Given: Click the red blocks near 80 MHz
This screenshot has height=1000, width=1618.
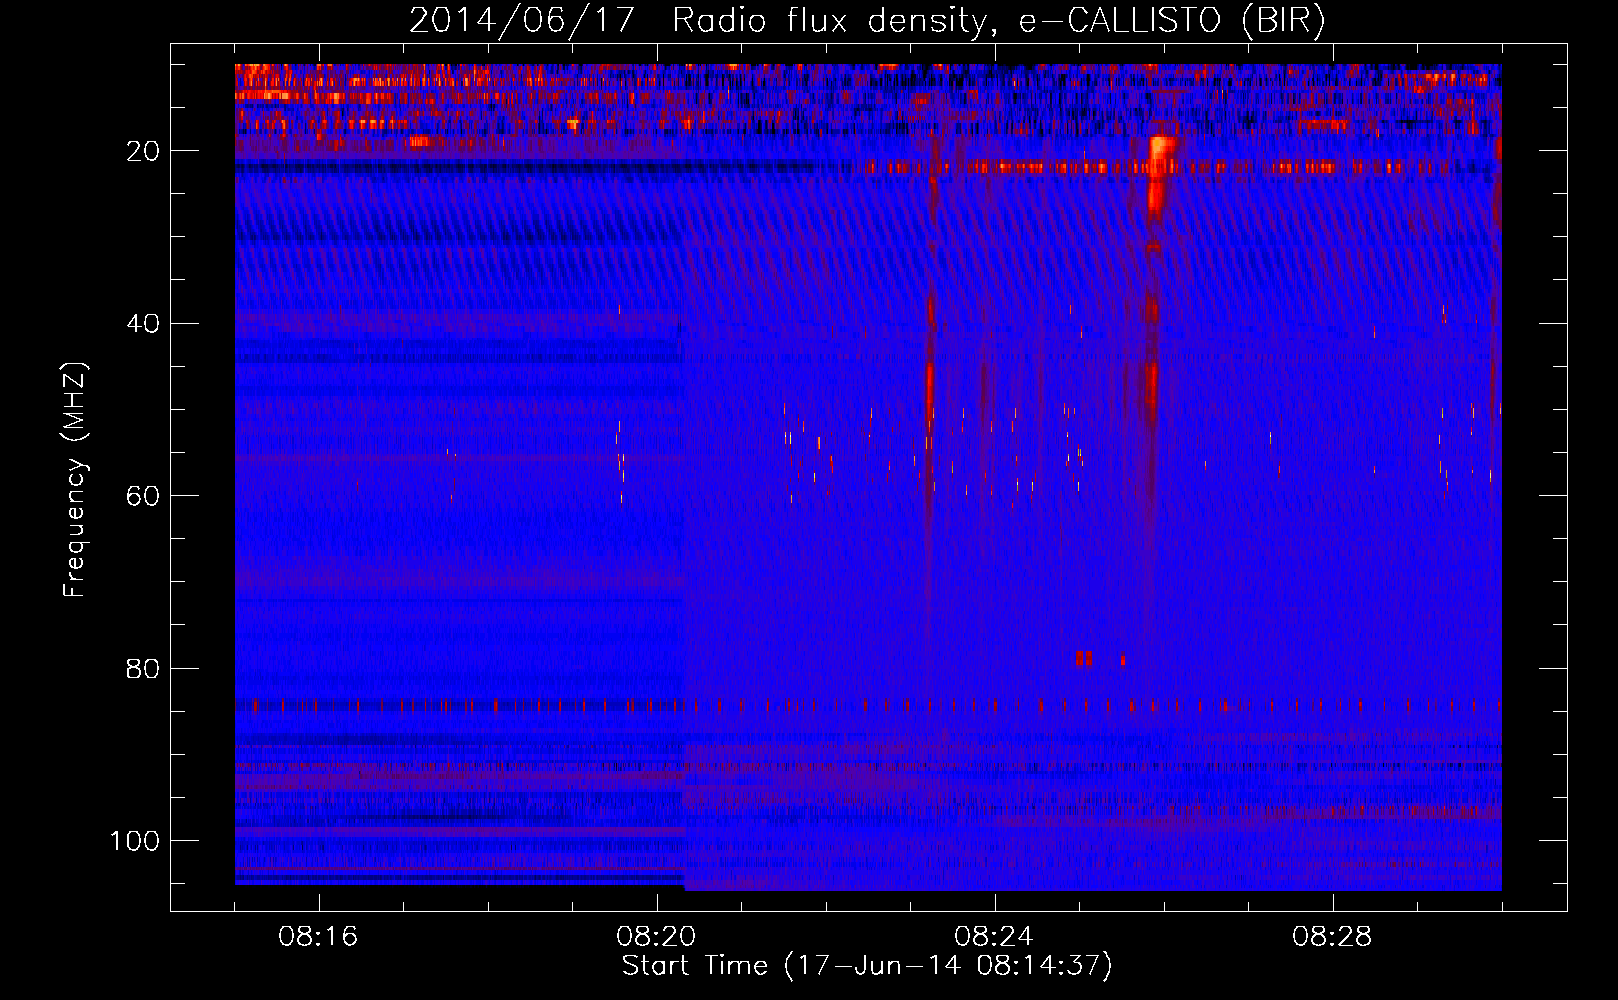Looking at the screenshot, I should pyautogui.click(x=1084, y=659).
